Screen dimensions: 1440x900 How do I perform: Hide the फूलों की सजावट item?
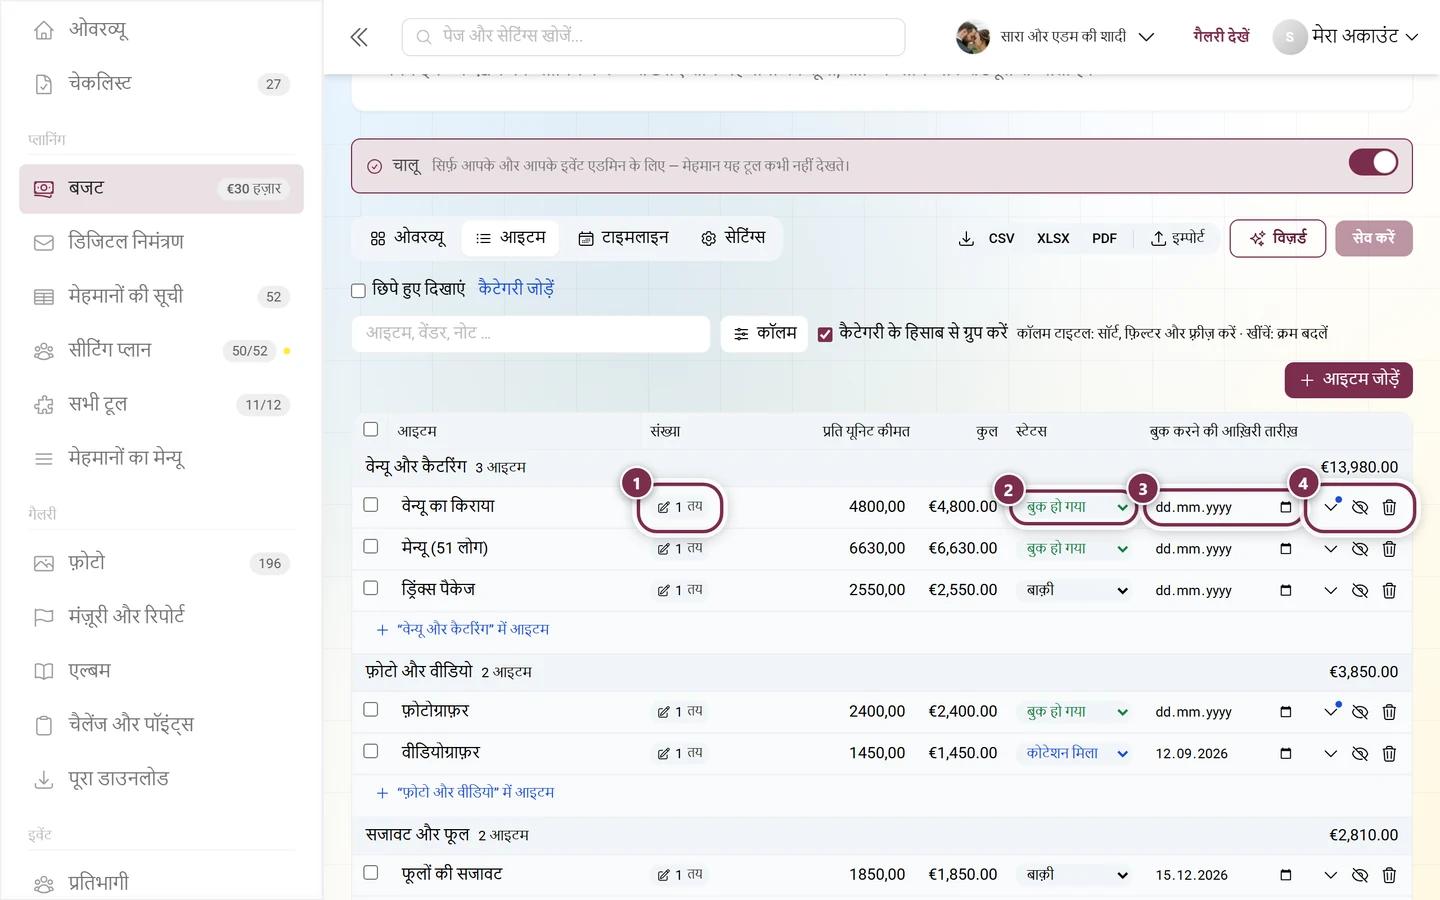(x=1360, y=875)
